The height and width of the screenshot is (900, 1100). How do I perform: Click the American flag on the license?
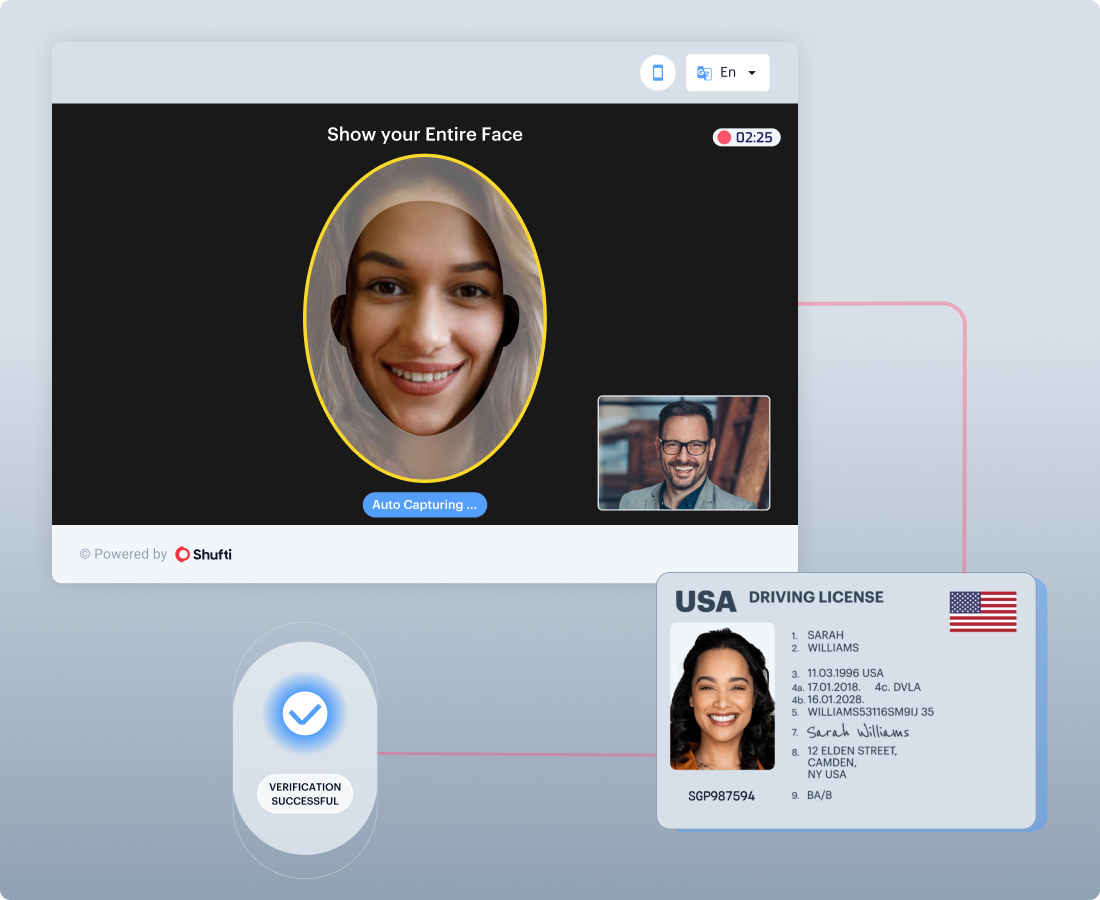[x=982, y=611]
